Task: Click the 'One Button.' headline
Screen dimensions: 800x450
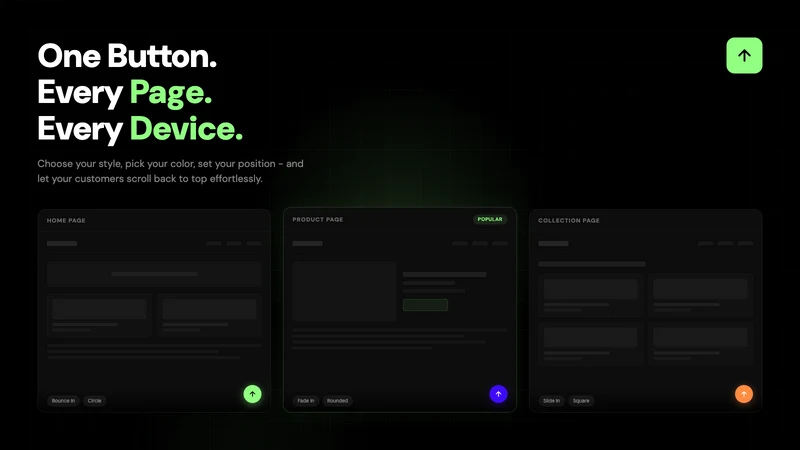Action: click(127, 56)
